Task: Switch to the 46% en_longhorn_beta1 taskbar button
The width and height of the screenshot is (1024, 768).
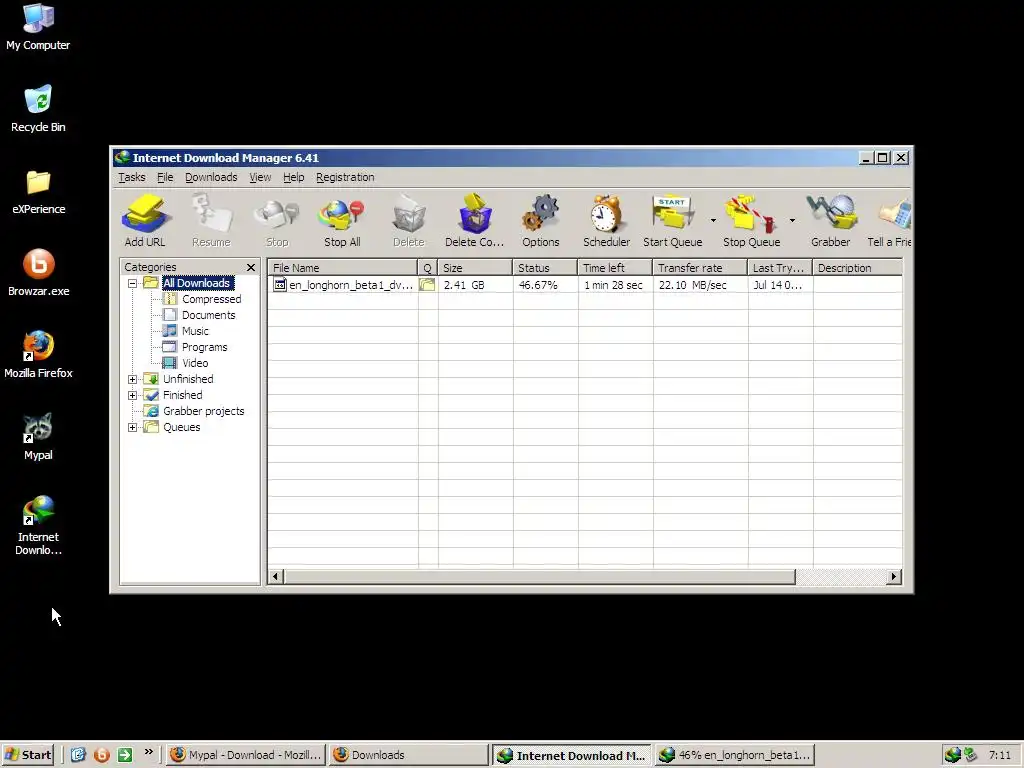Action: point(735,755)
